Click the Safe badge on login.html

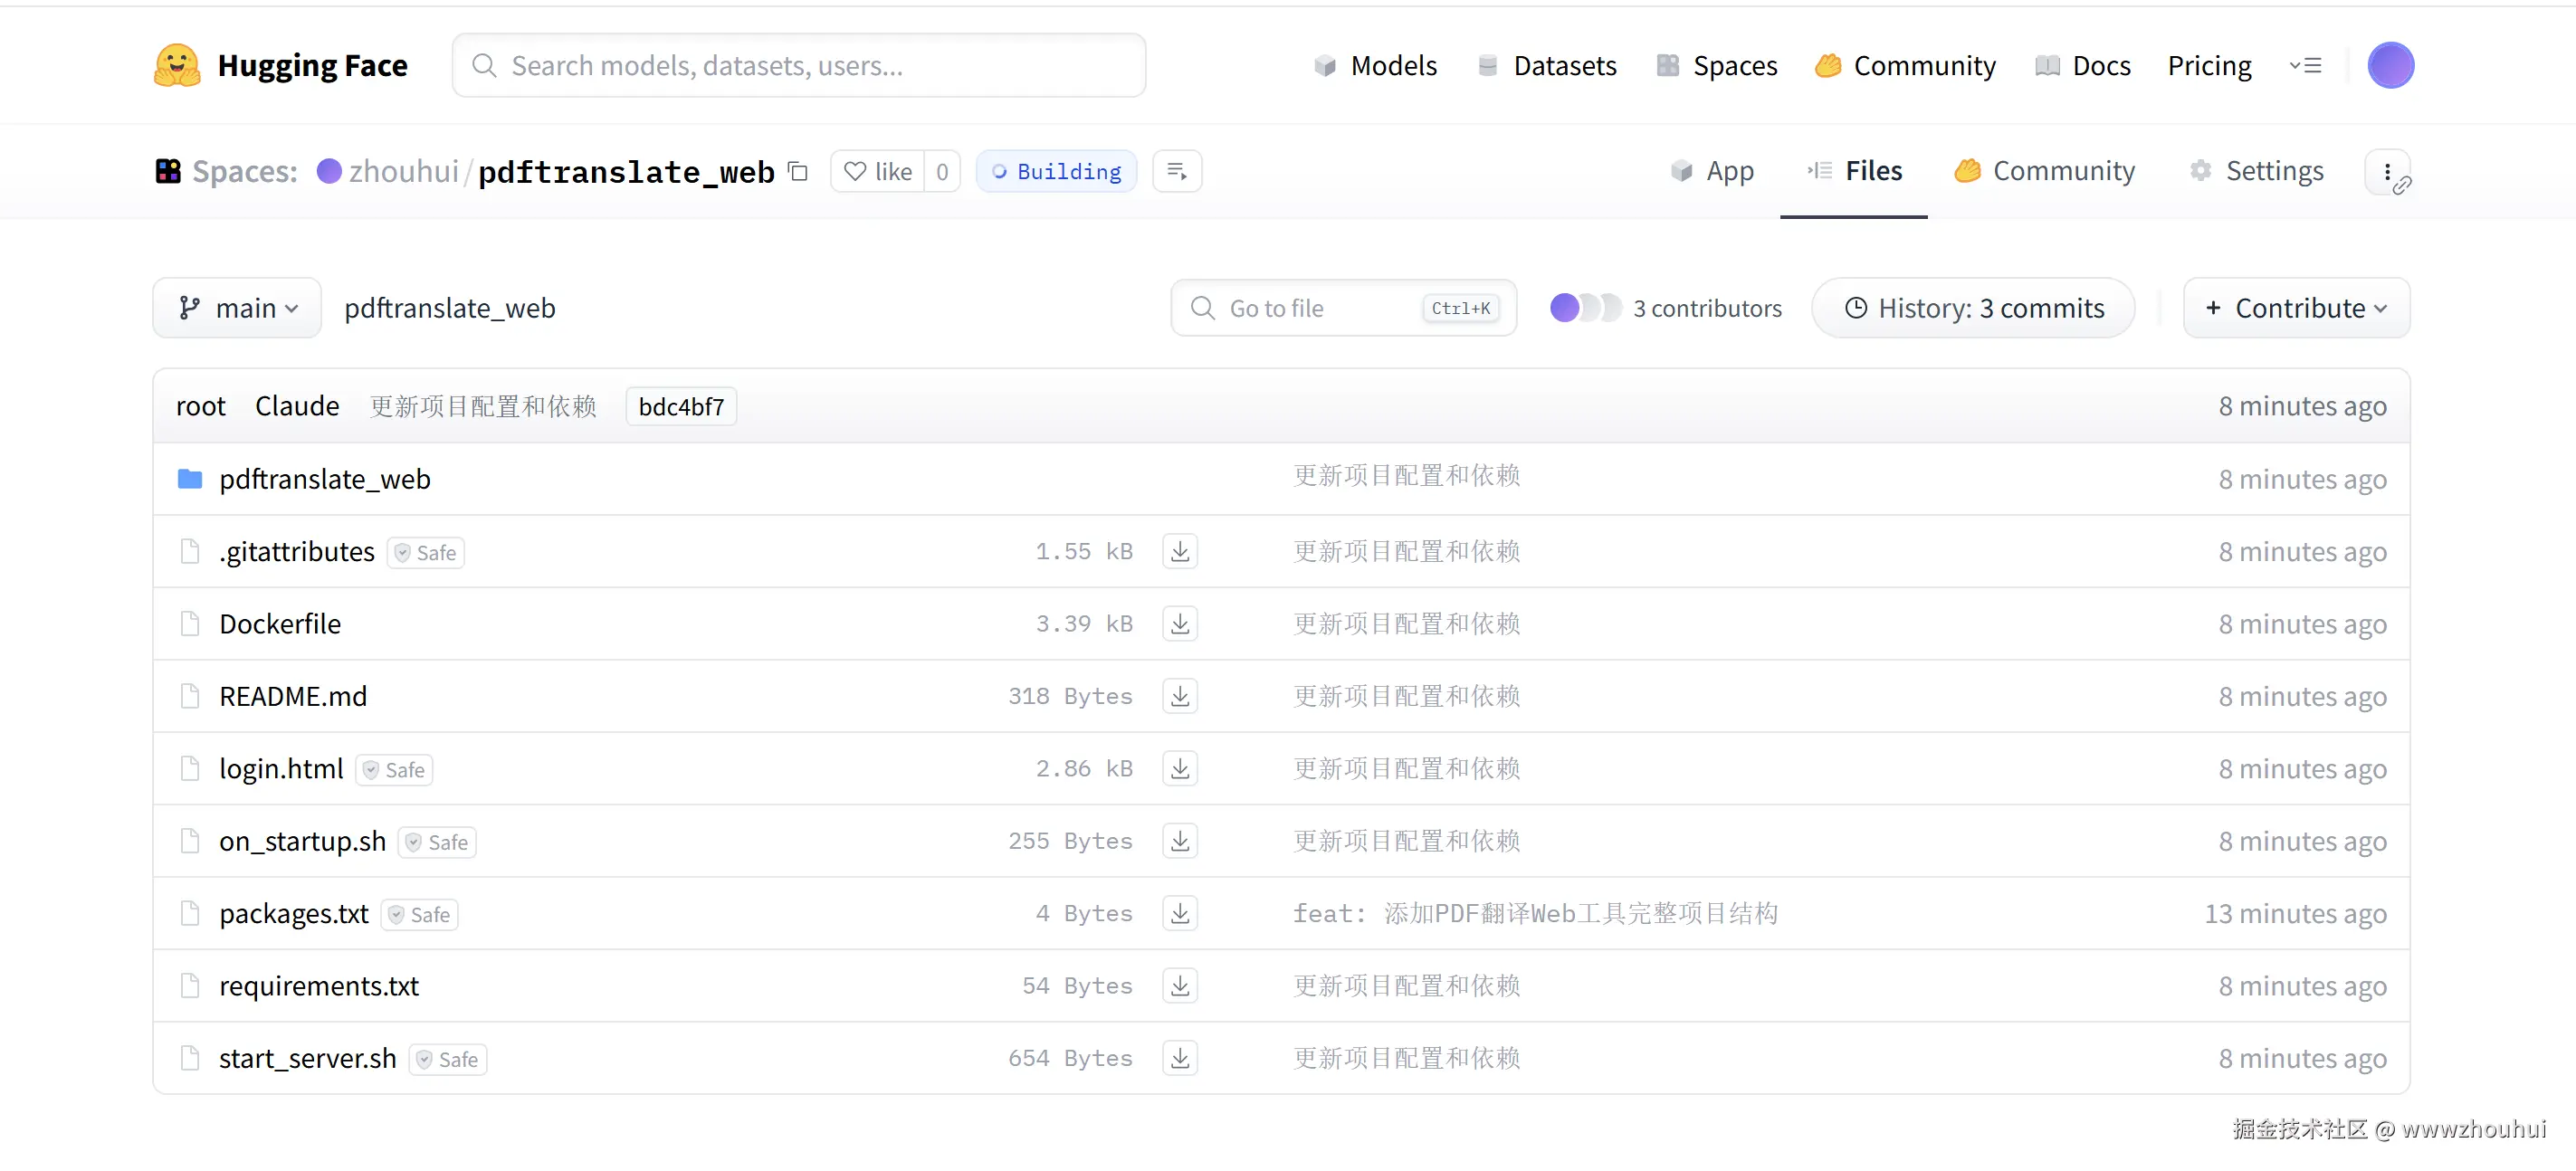[x=394, y=770]
